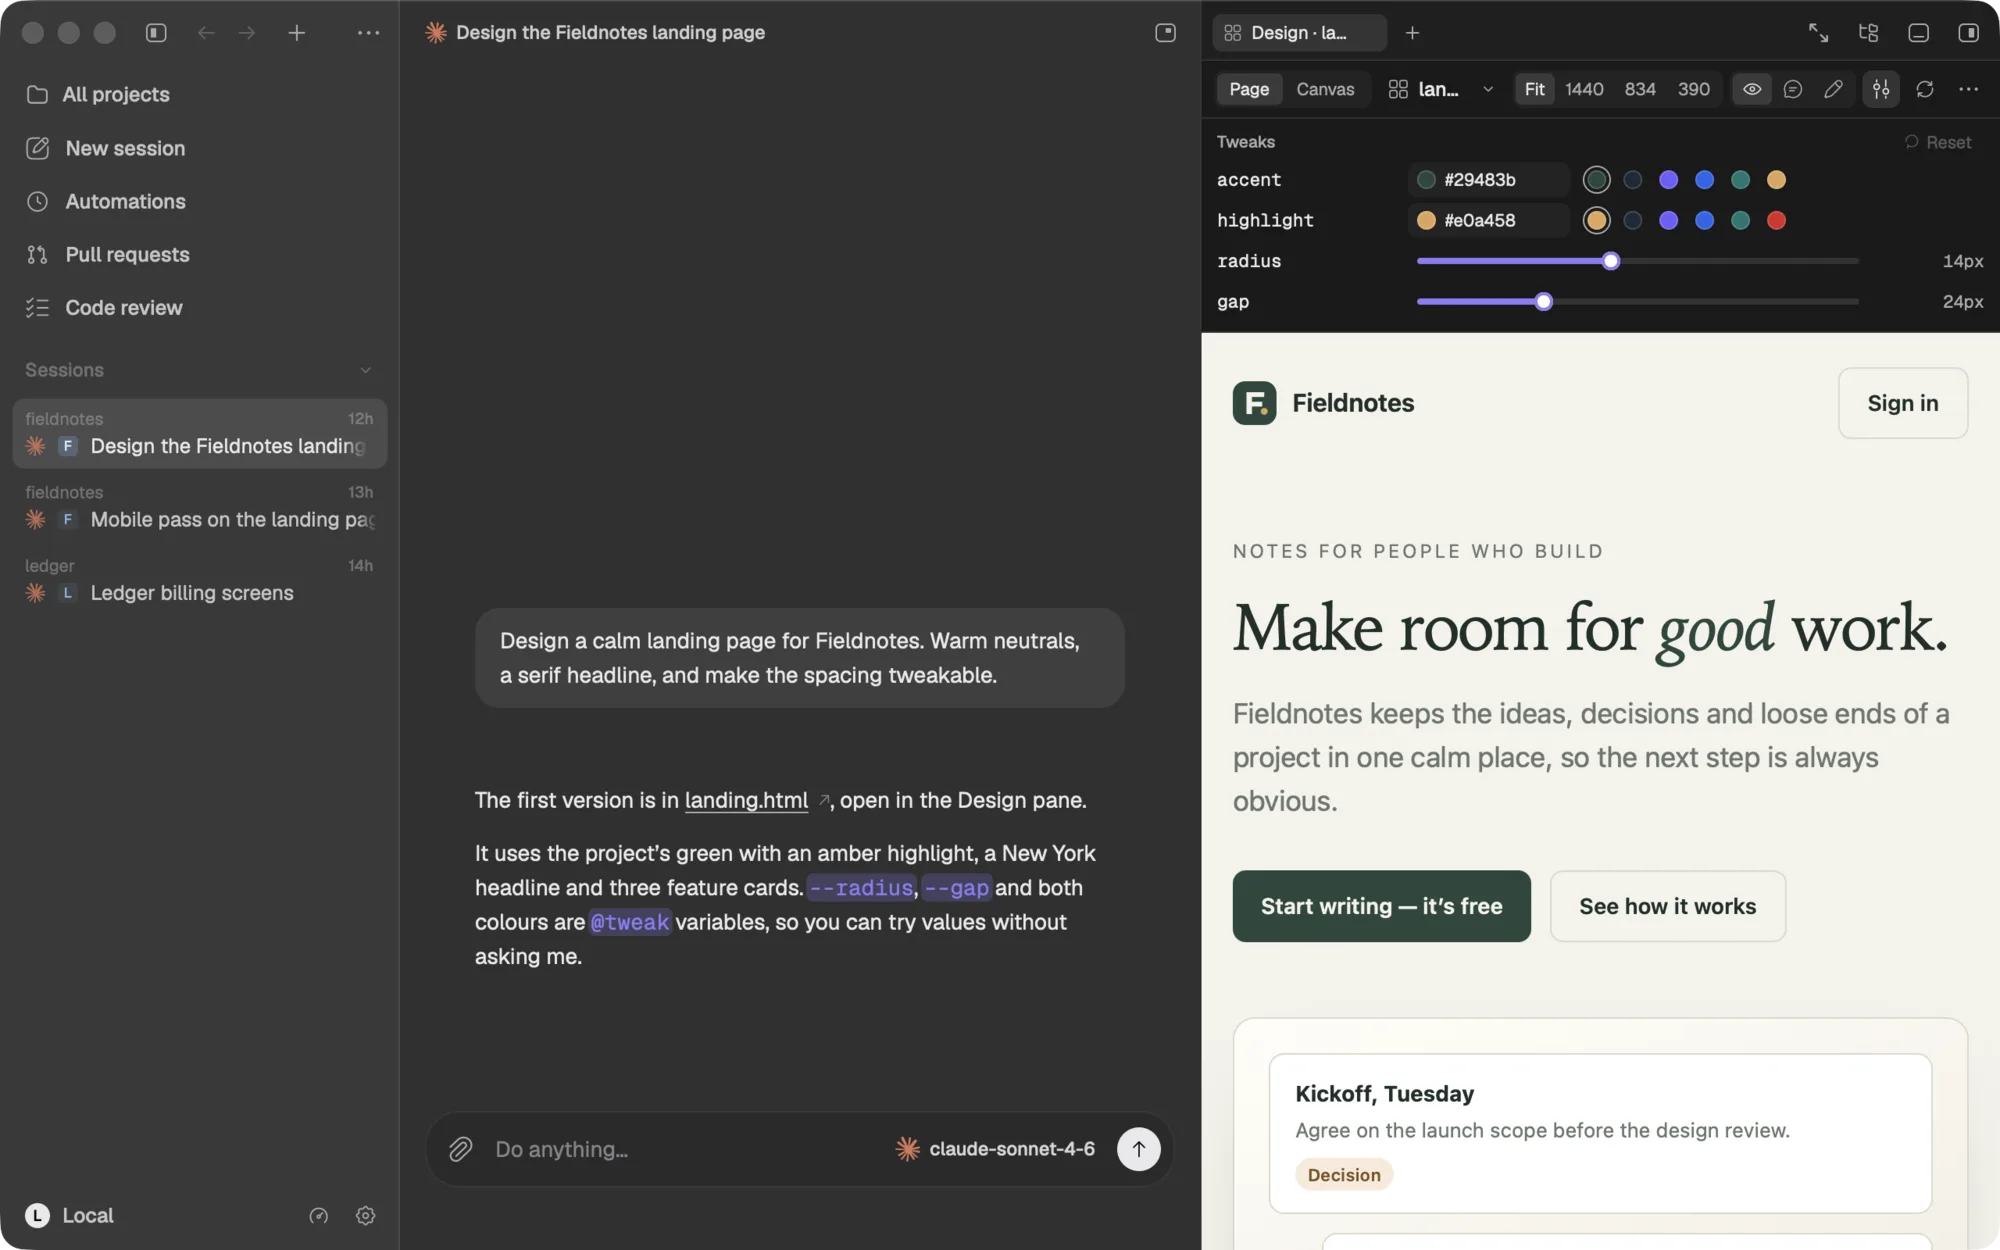Click the expand diagonal arrows icon
The width and height of the screenshot is (2000, 1250).
[x=1818, y=33]
